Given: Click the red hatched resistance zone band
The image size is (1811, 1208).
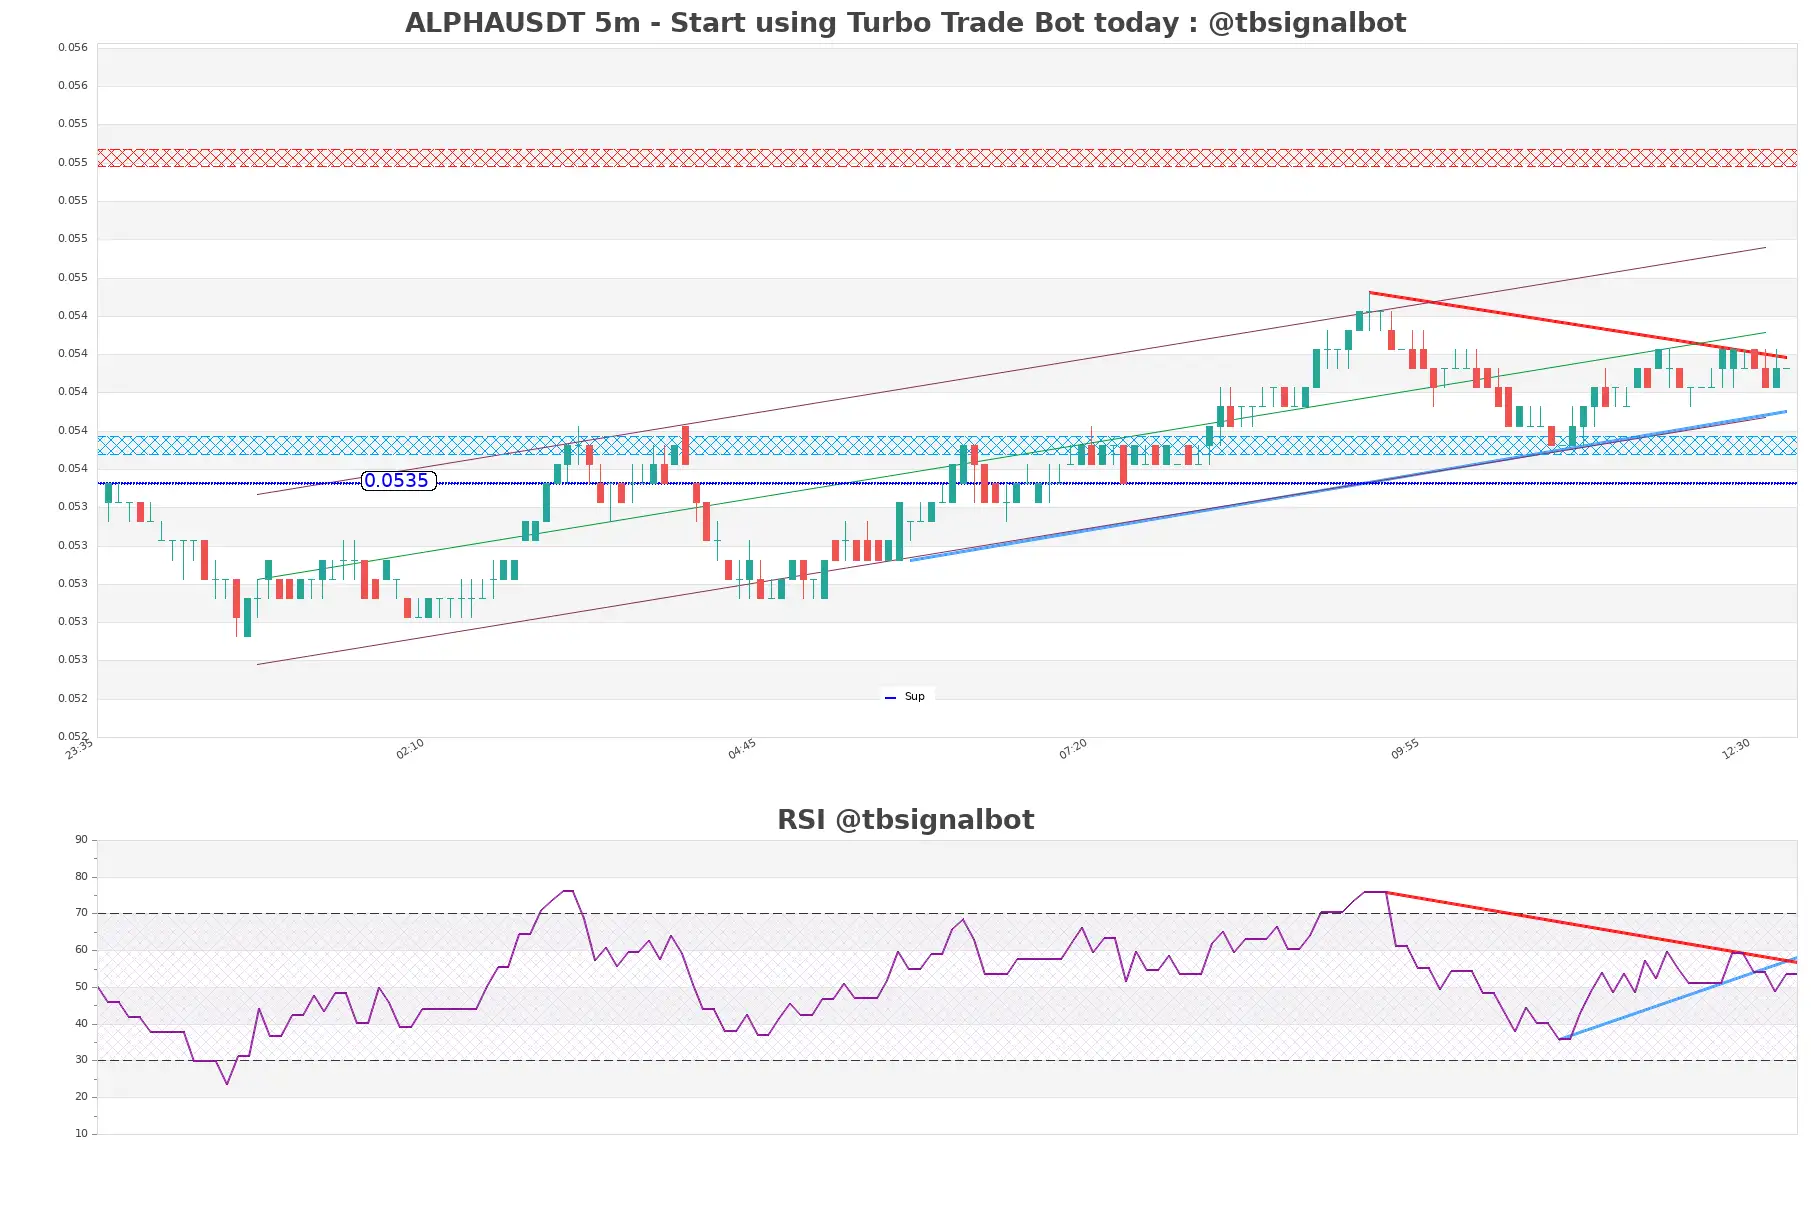Looking at the screenshot, I should [947, 158].
